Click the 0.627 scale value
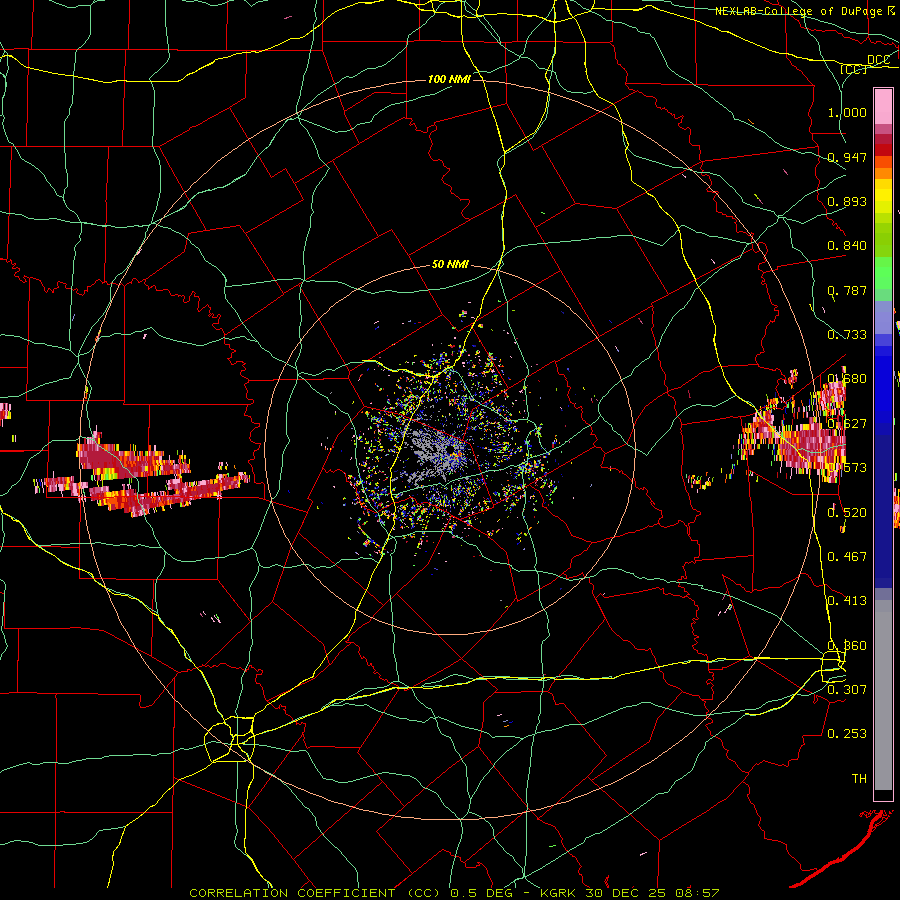 [x=847, y=424]
